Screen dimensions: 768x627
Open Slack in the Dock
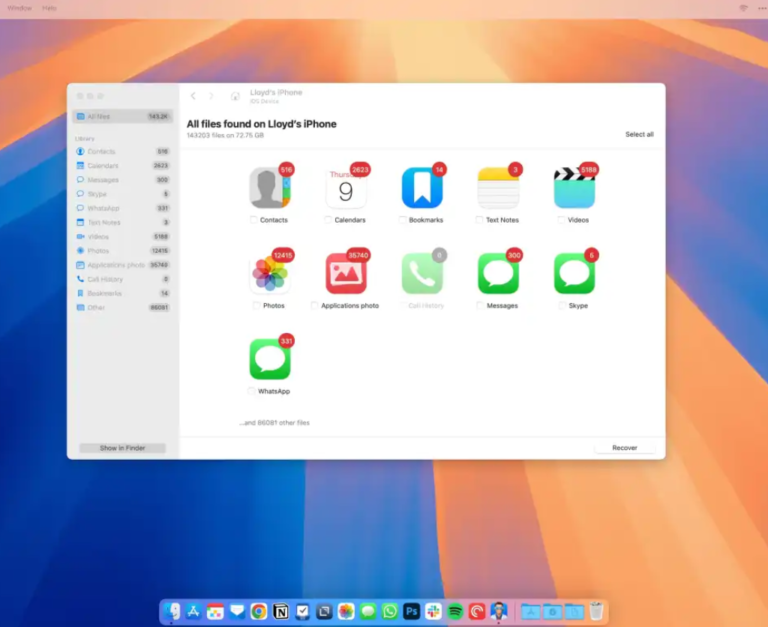pos(433,611)
